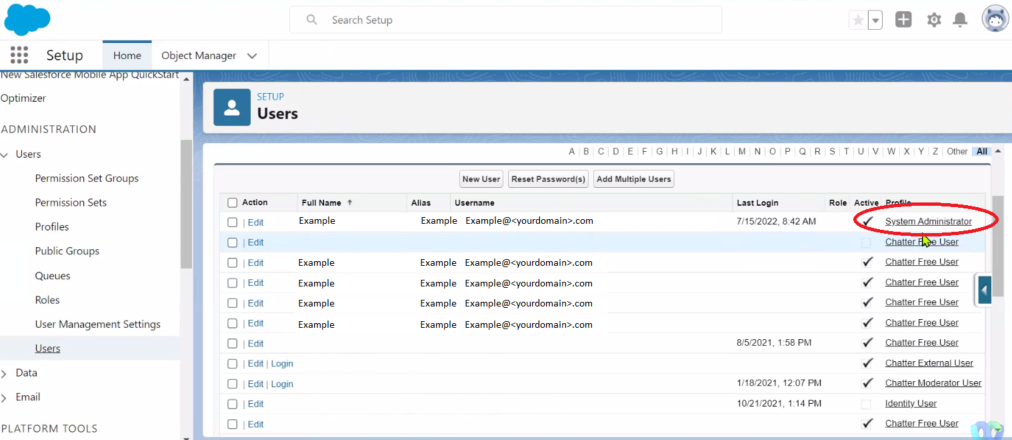The width and height of the screenshot is (1012, 440).
Task: Open the Setup gear icon
Action: click(x=934, y=20)
